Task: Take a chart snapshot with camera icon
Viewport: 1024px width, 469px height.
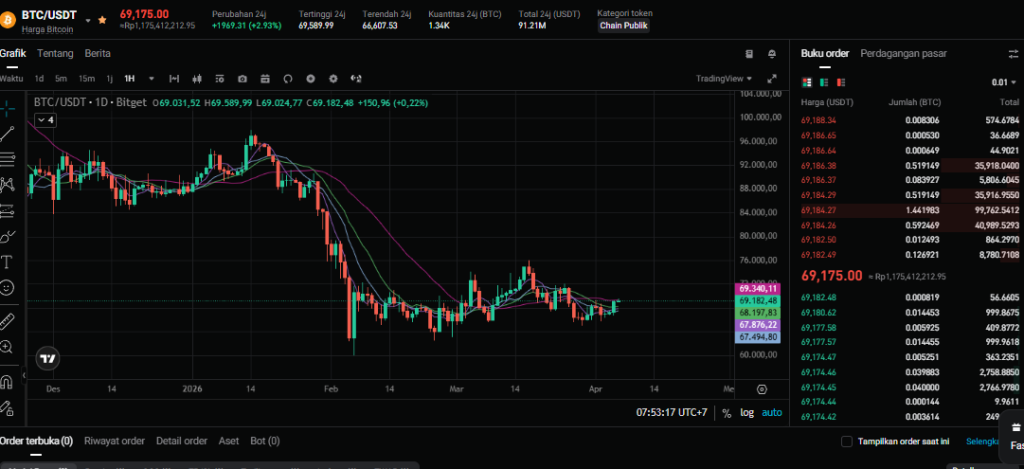Action: click(242, 78)
